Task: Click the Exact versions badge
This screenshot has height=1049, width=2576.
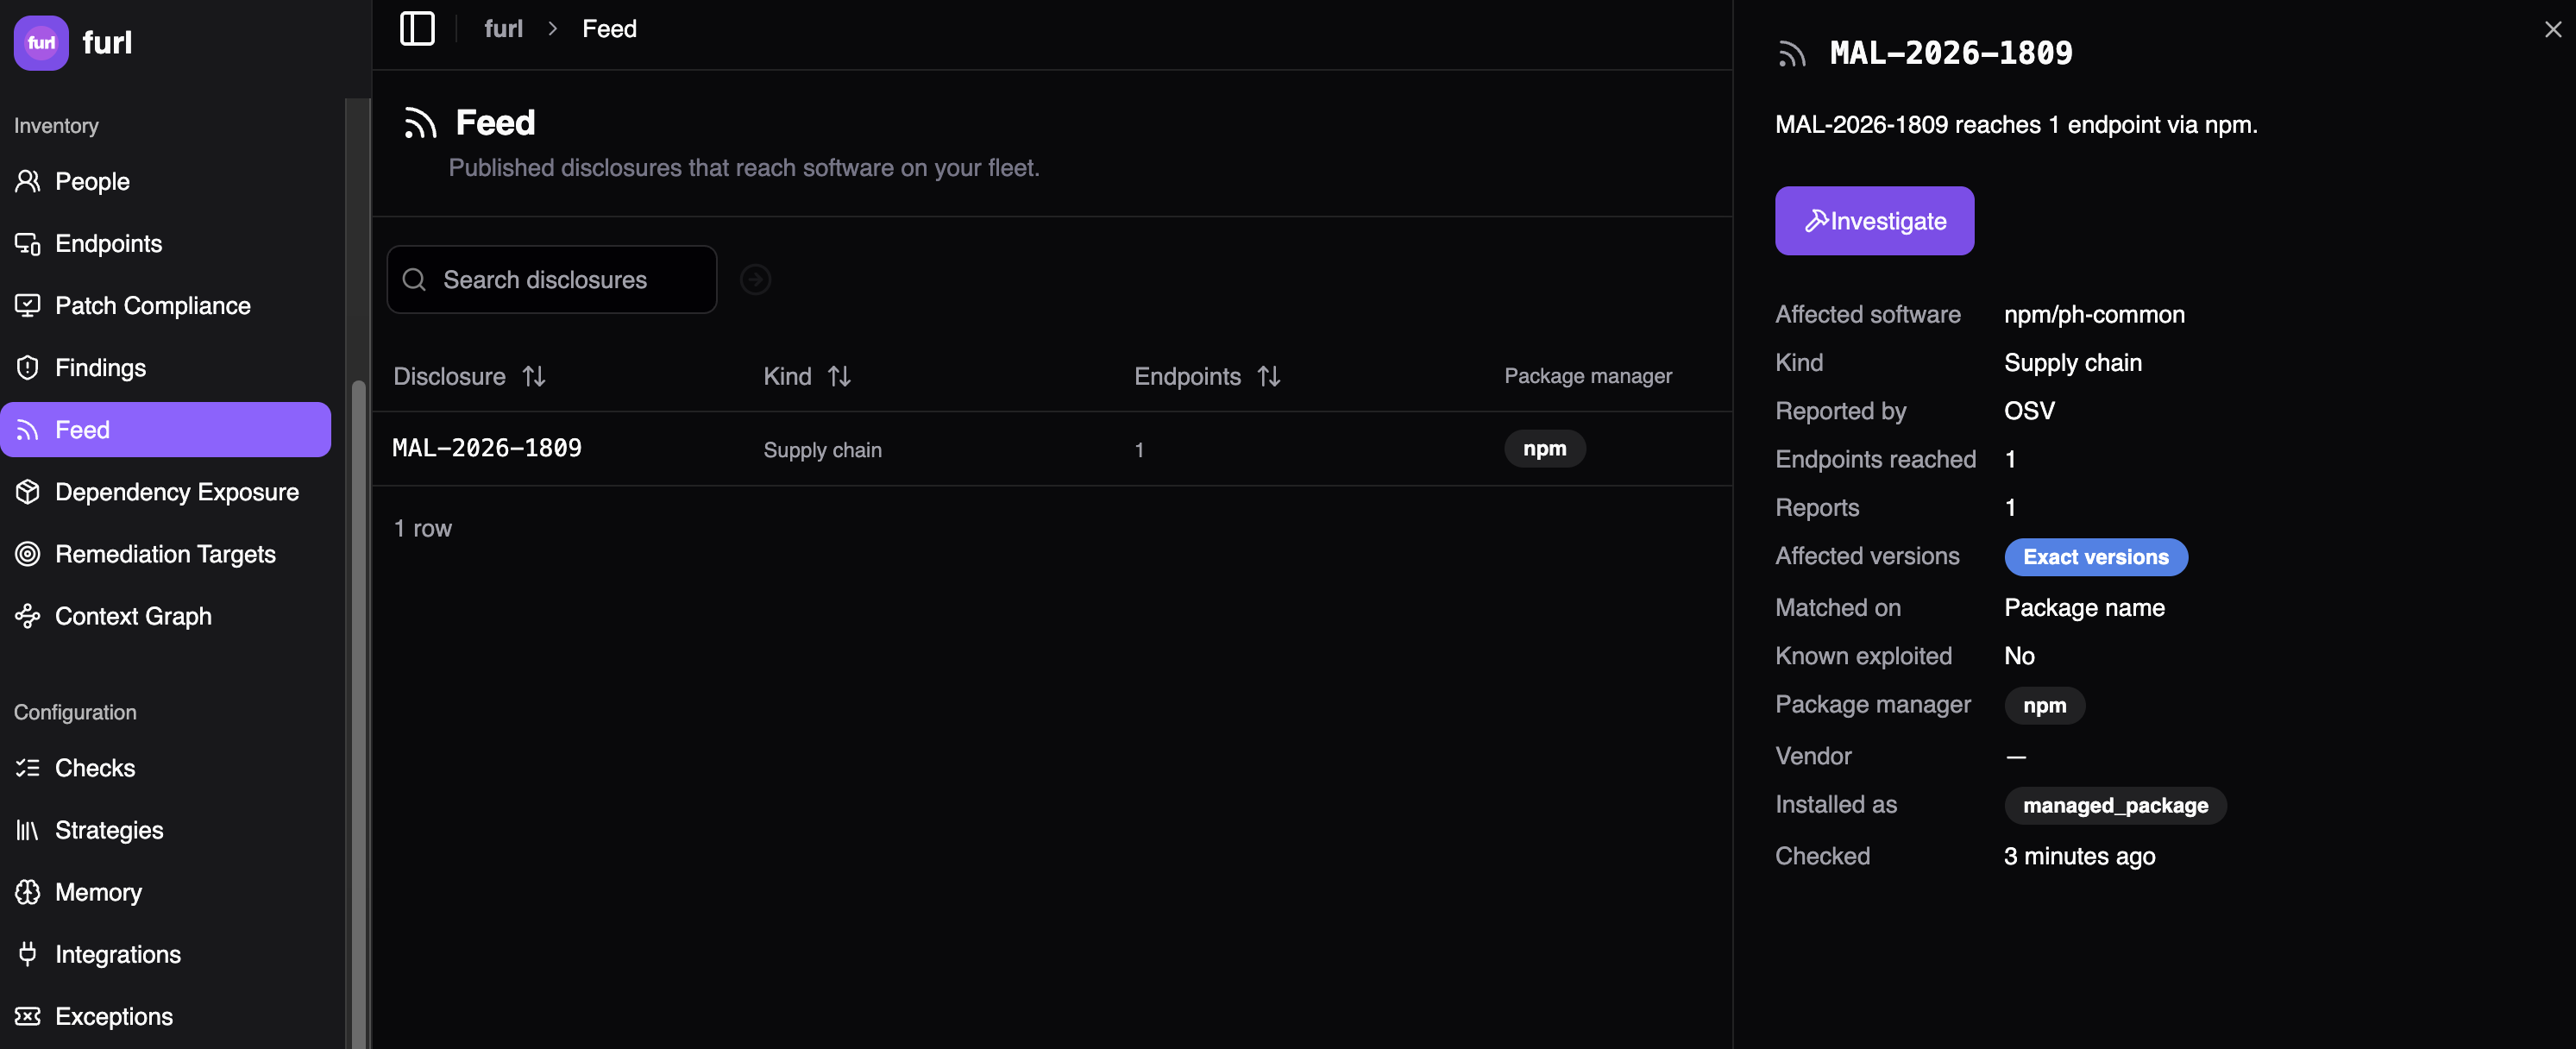Action: coord(2095,557)
